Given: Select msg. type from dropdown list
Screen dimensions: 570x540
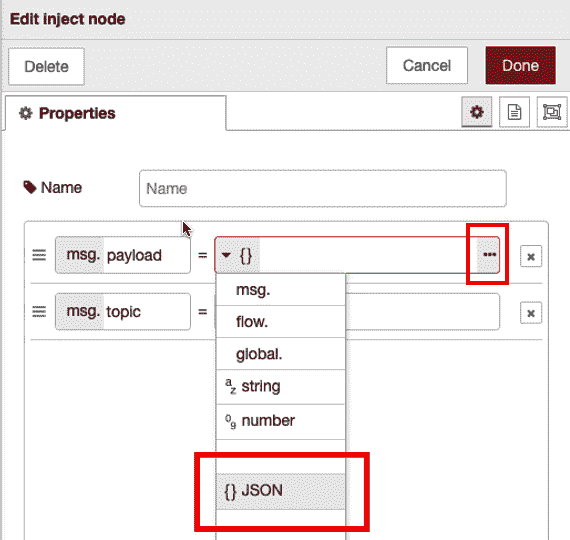Looking at the screenshot, I should point(280,290).
